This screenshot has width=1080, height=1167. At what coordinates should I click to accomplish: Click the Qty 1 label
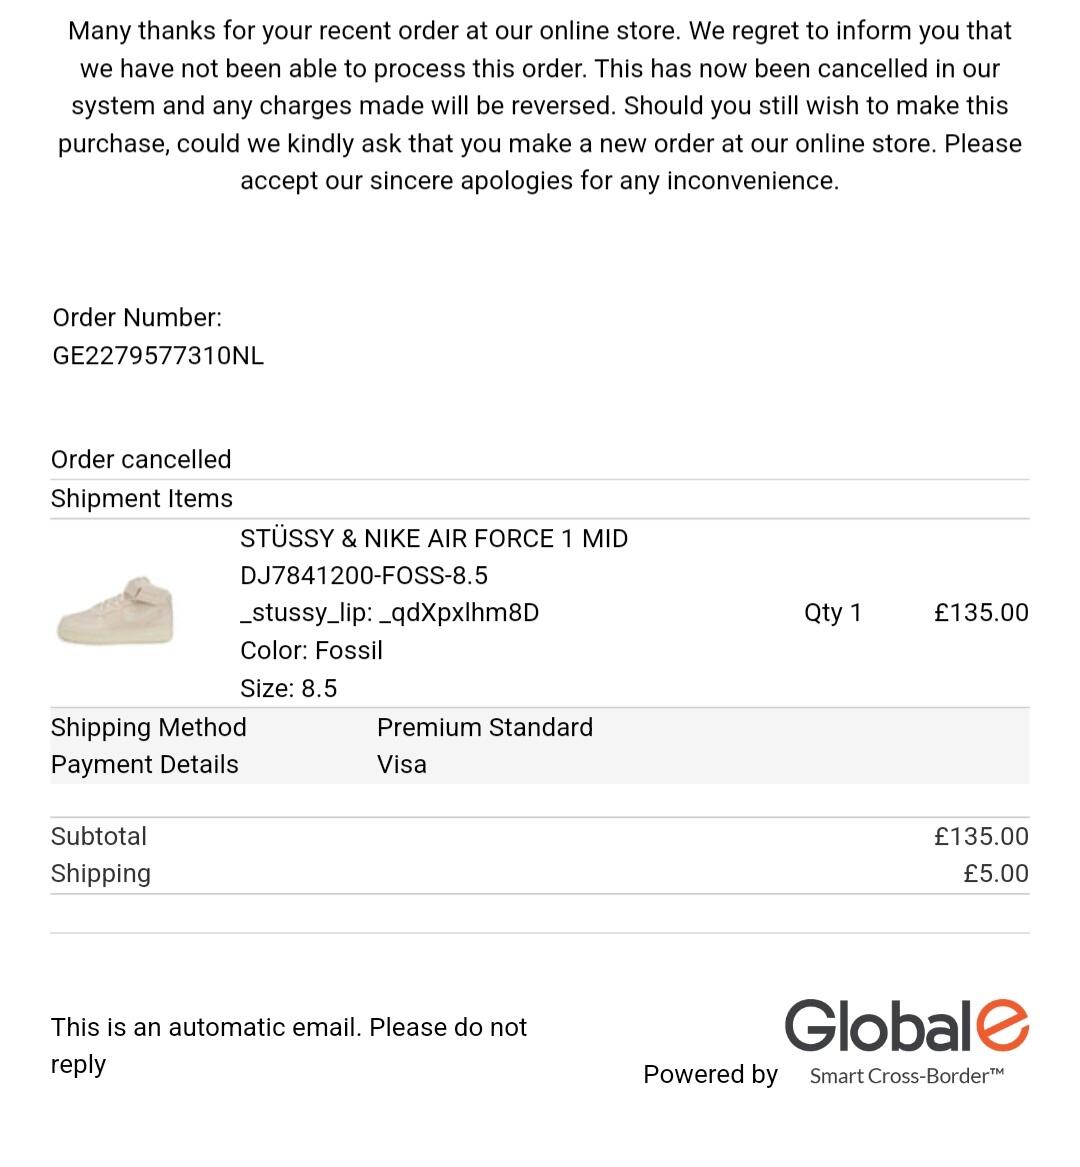(x=832, y=613)
